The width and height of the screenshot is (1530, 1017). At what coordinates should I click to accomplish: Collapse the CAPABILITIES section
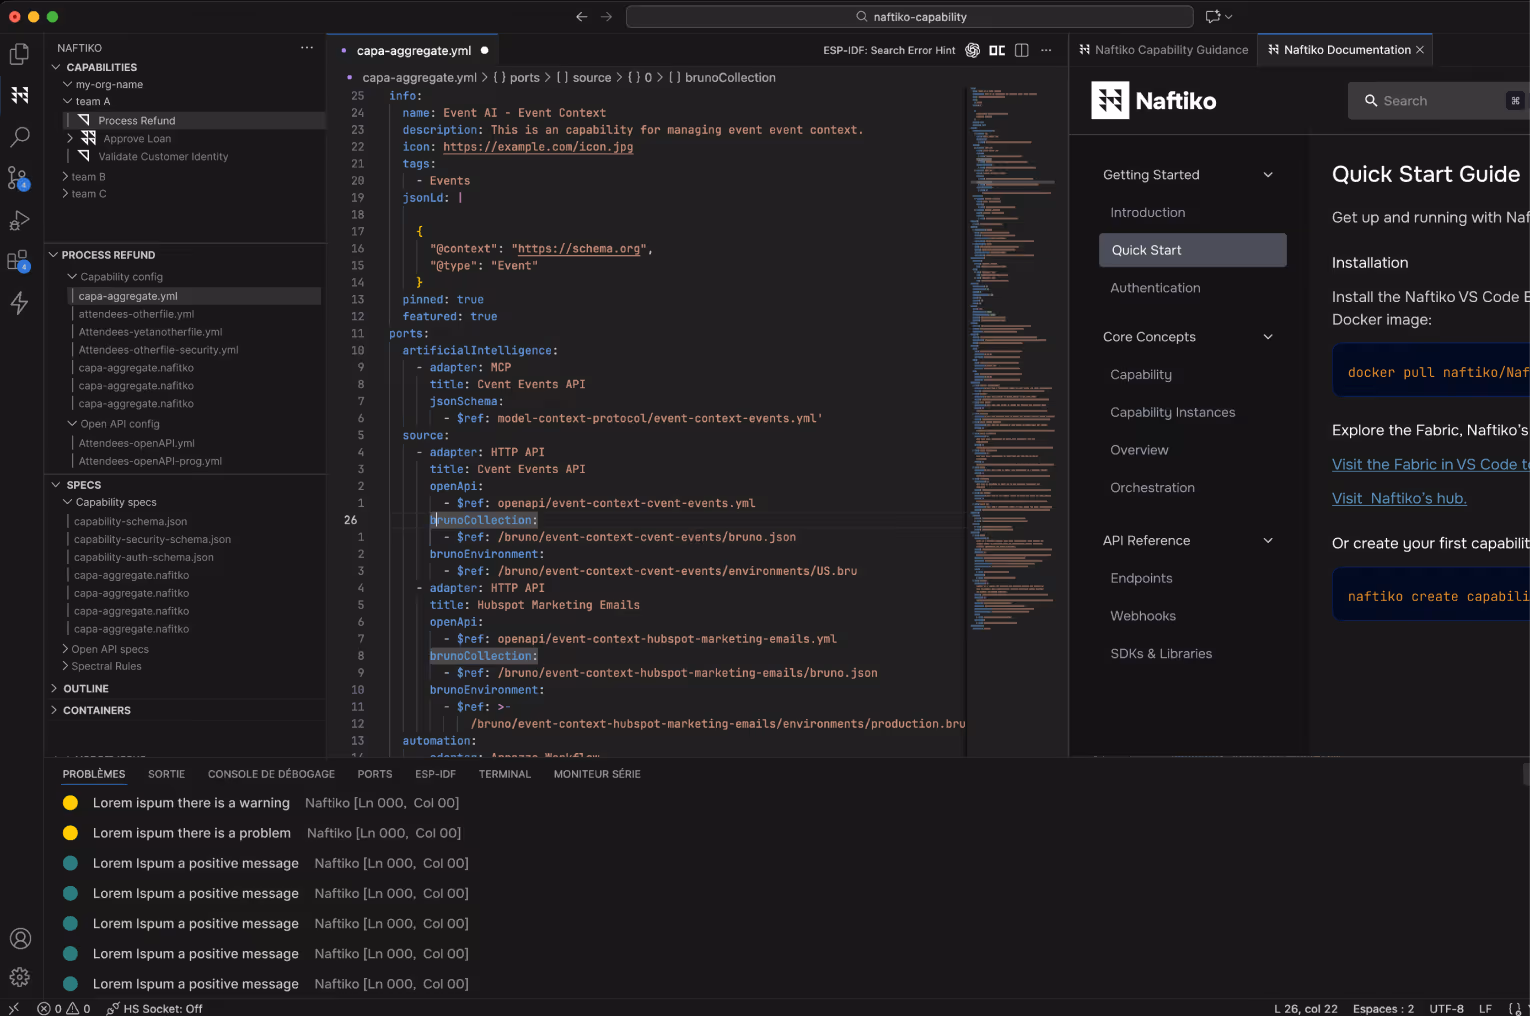[x=57, y=67]
